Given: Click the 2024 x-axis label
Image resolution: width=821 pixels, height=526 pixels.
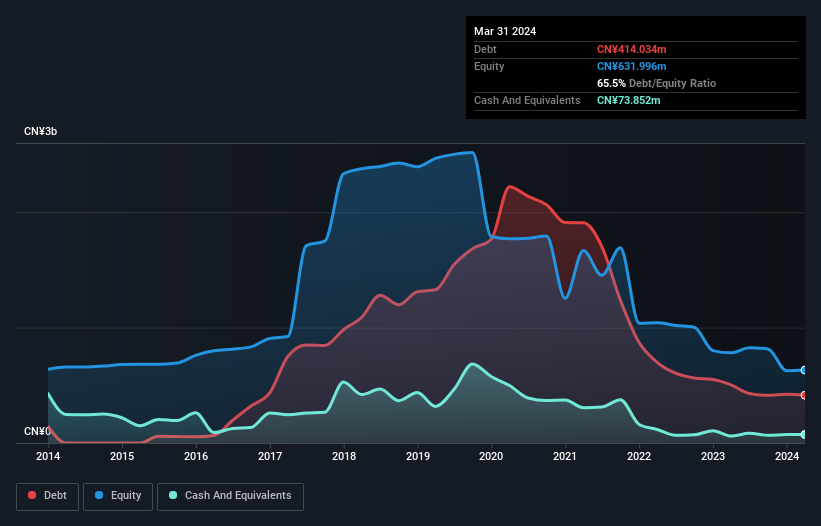Looking at the screenshot, I should (787, 456).
